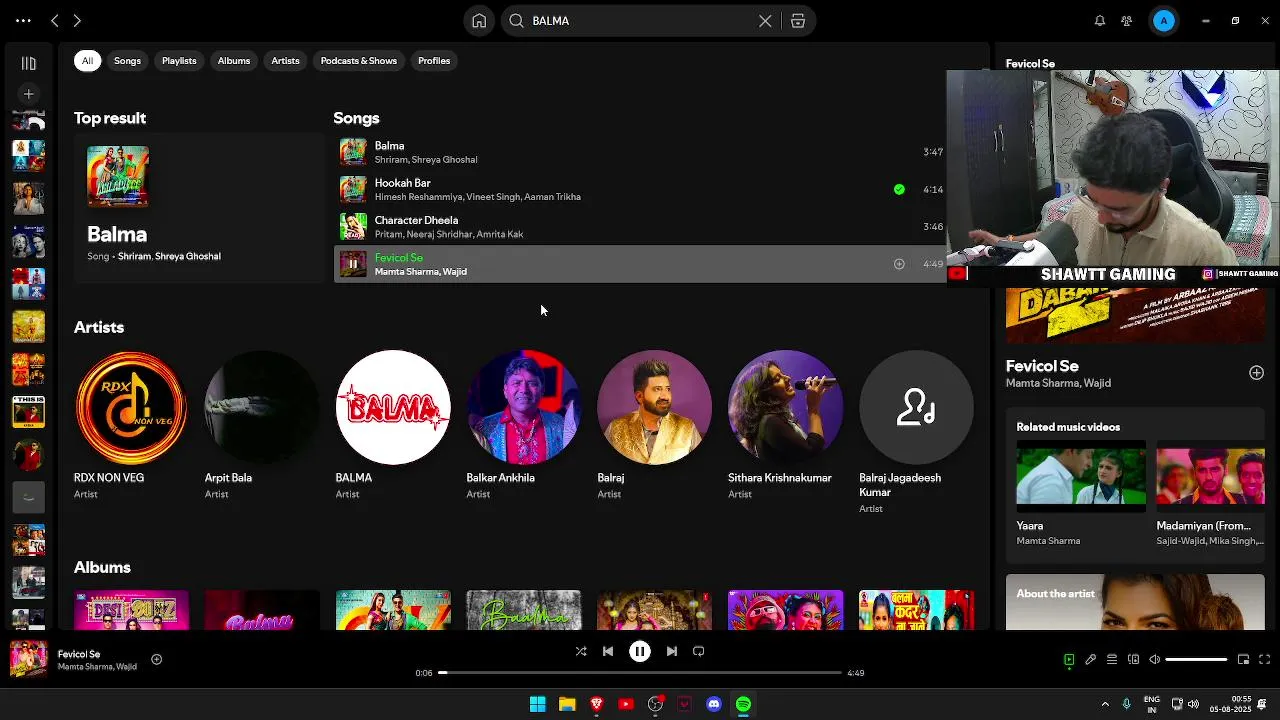Open Mamta Sharma, Wajid link in now playing bar

coord(97,666)
